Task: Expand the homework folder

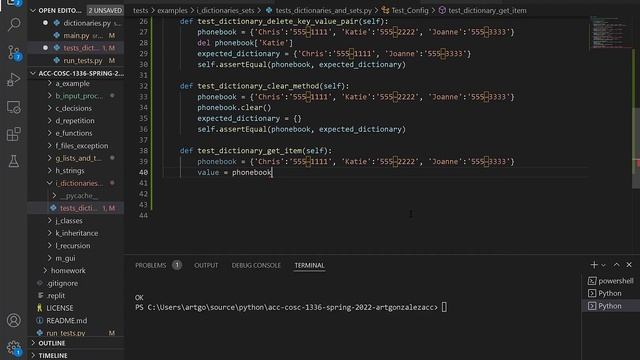Action: click(76, 271)
